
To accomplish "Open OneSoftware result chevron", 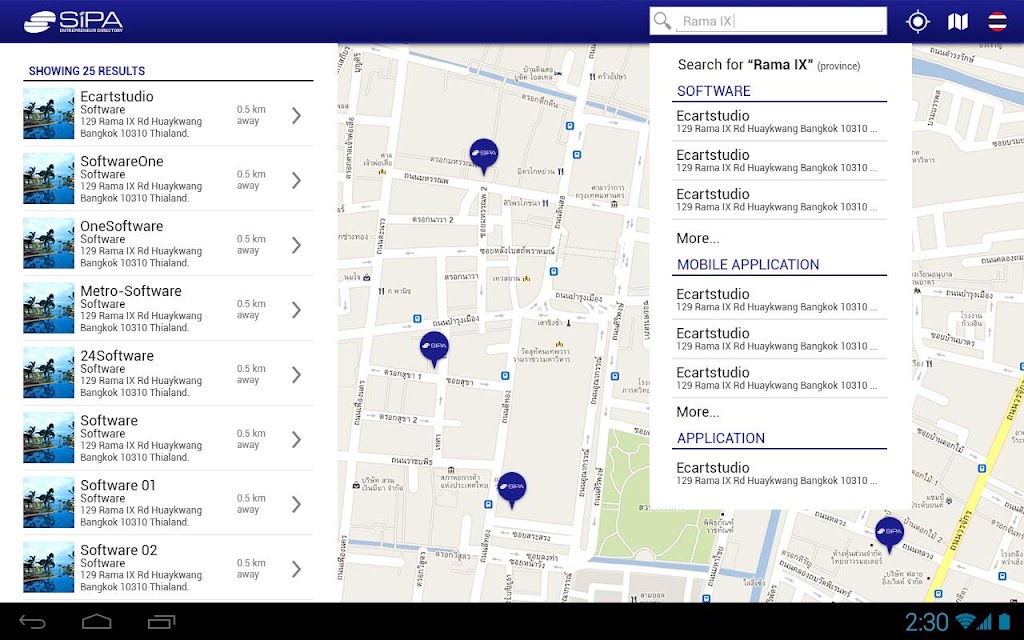I will [x=296, y=245].
